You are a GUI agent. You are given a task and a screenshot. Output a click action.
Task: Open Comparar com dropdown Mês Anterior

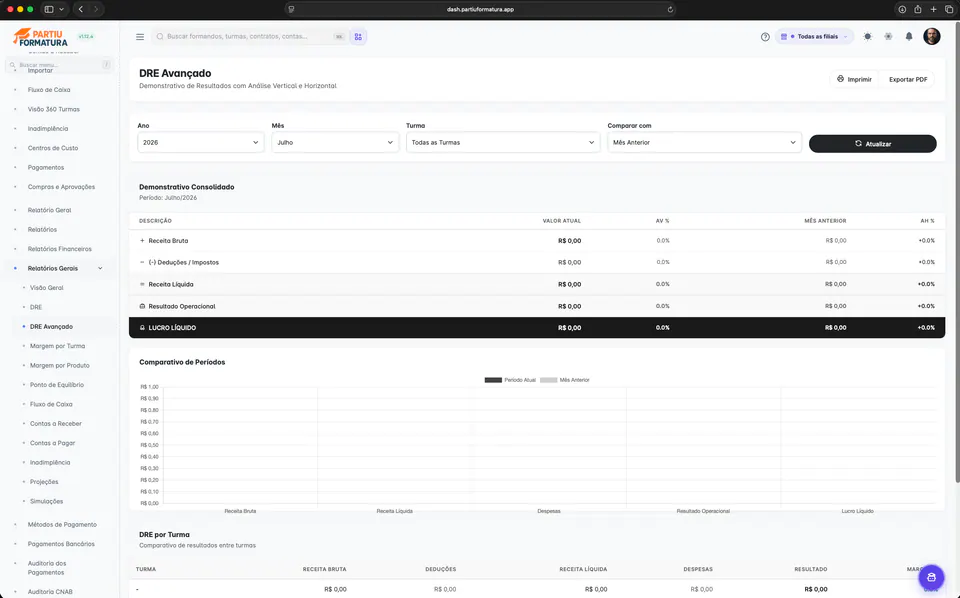pyautogui.click(x=704, y=143)
